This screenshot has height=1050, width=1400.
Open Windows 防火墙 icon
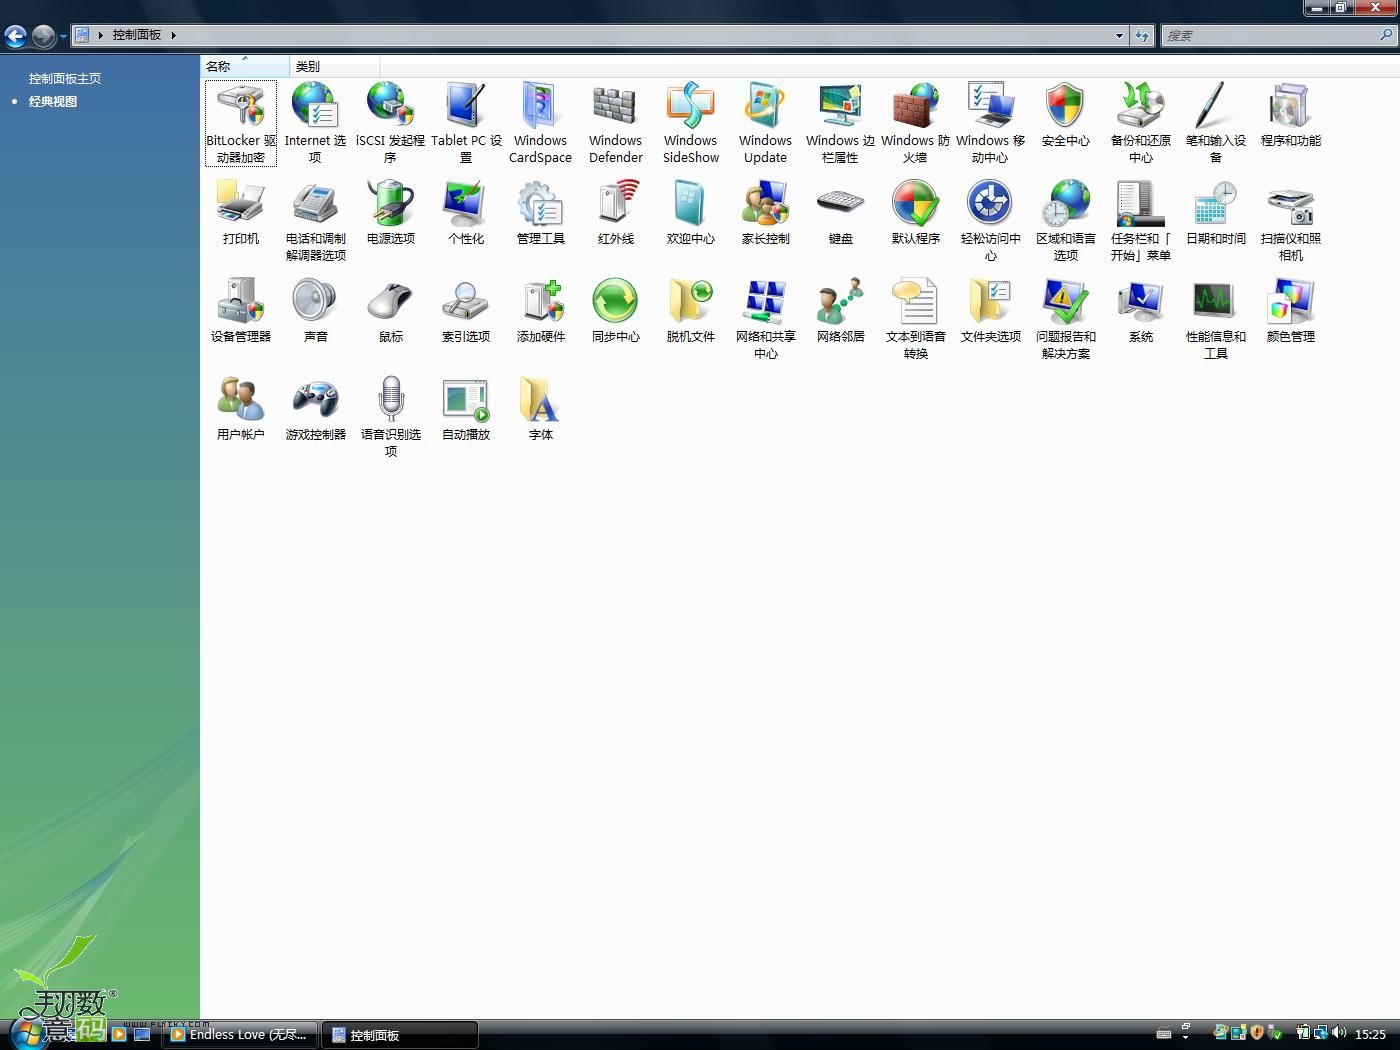(916, 107)
